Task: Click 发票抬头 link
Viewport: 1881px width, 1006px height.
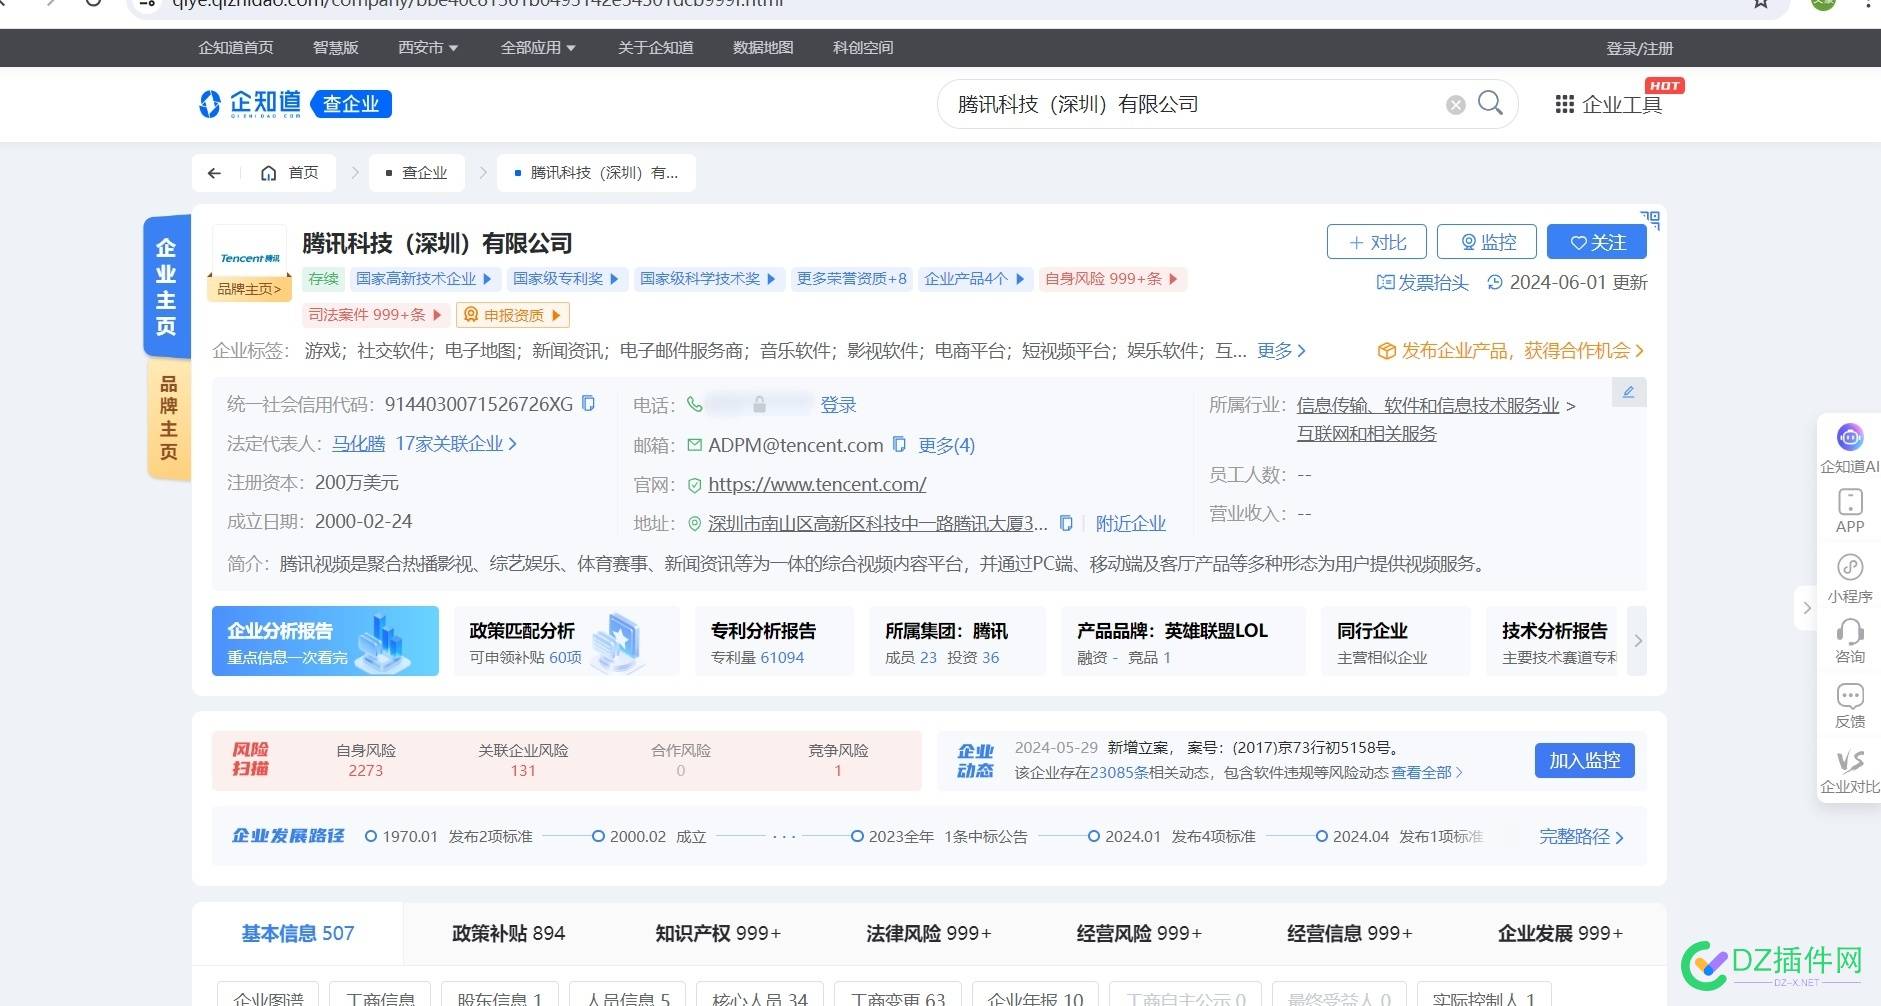Action: tap(1423, 283)
